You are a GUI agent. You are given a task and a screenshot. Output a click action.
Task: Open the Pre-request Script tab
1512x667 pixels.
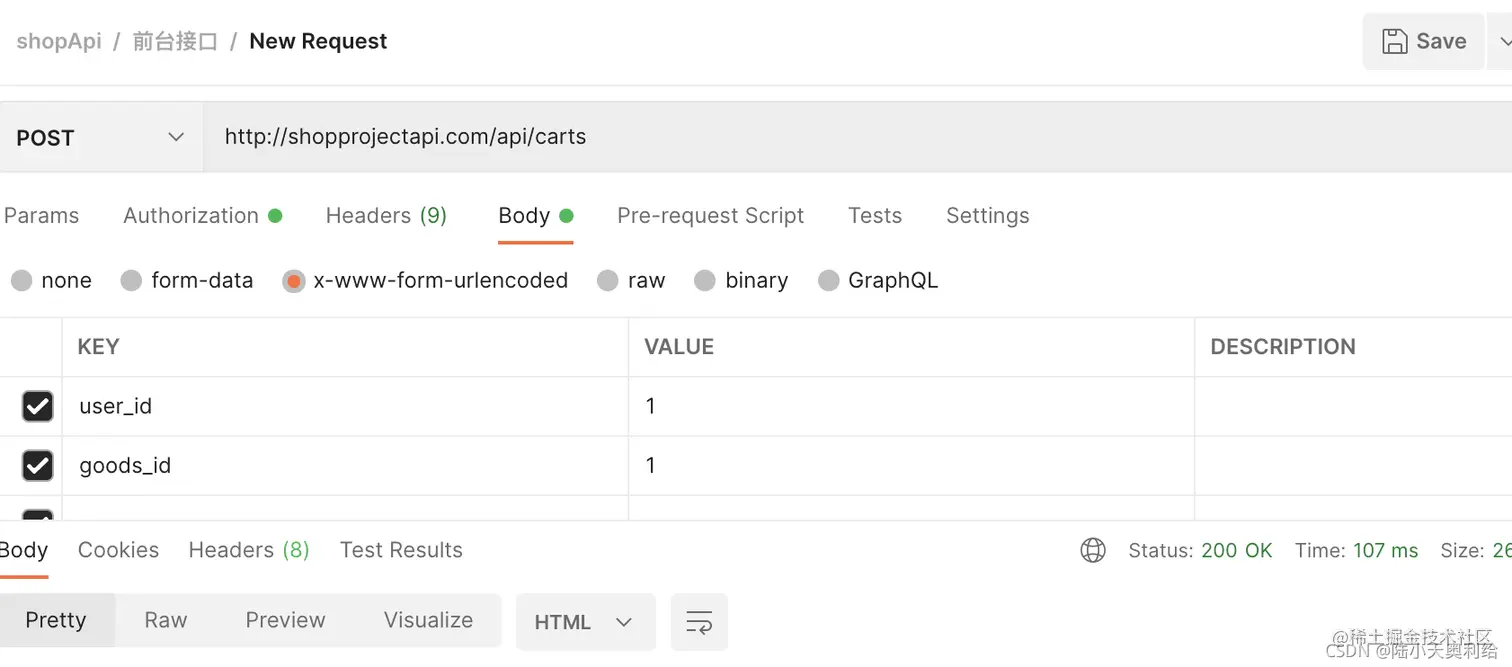[x=710, y=215]
